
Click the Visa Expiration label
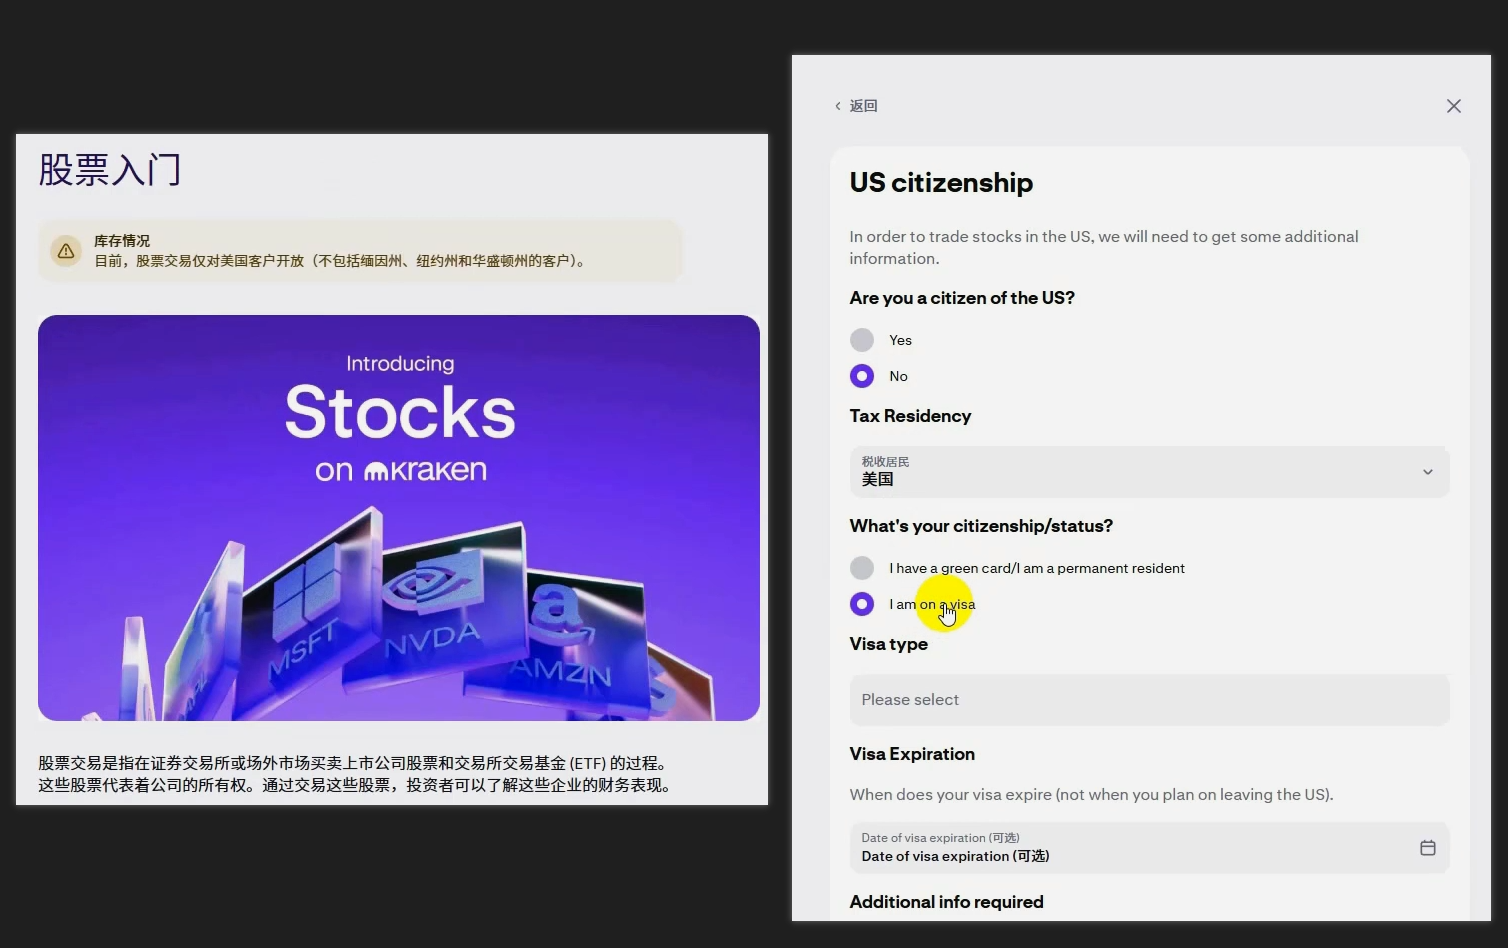912,754
